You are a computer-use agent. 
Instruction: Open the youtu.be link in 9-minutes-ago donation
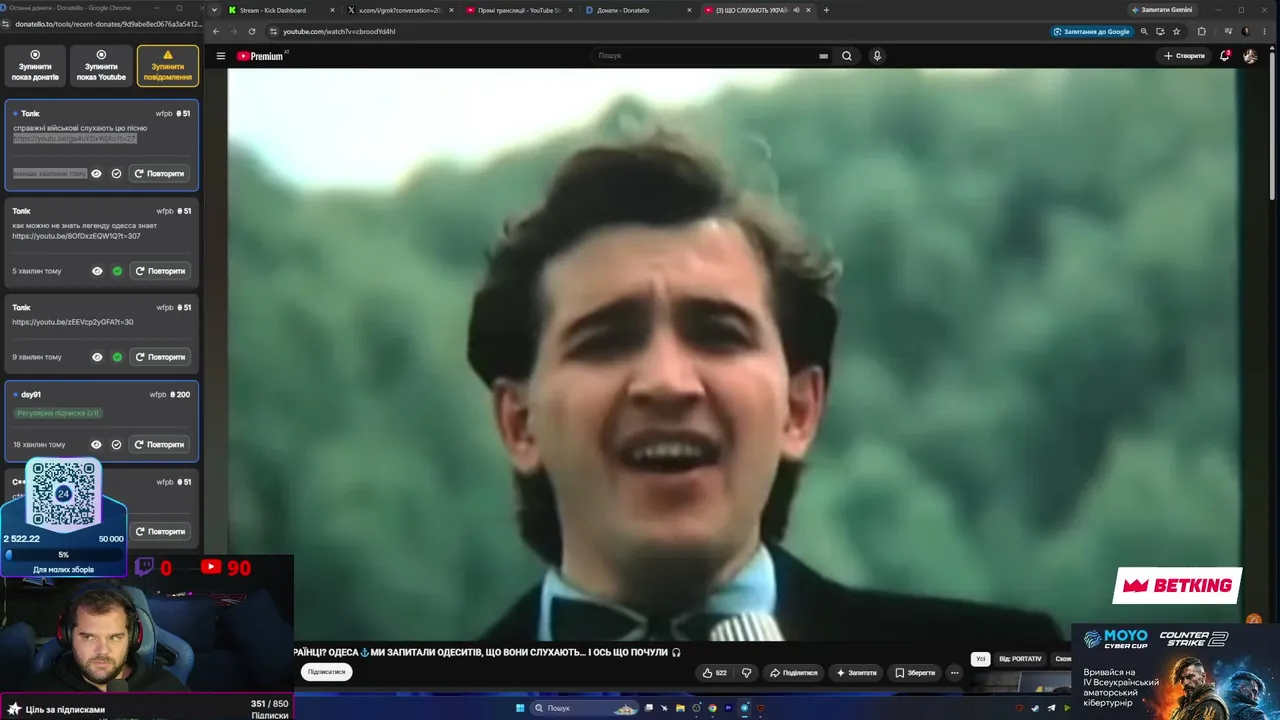click(x=72, y=322)
